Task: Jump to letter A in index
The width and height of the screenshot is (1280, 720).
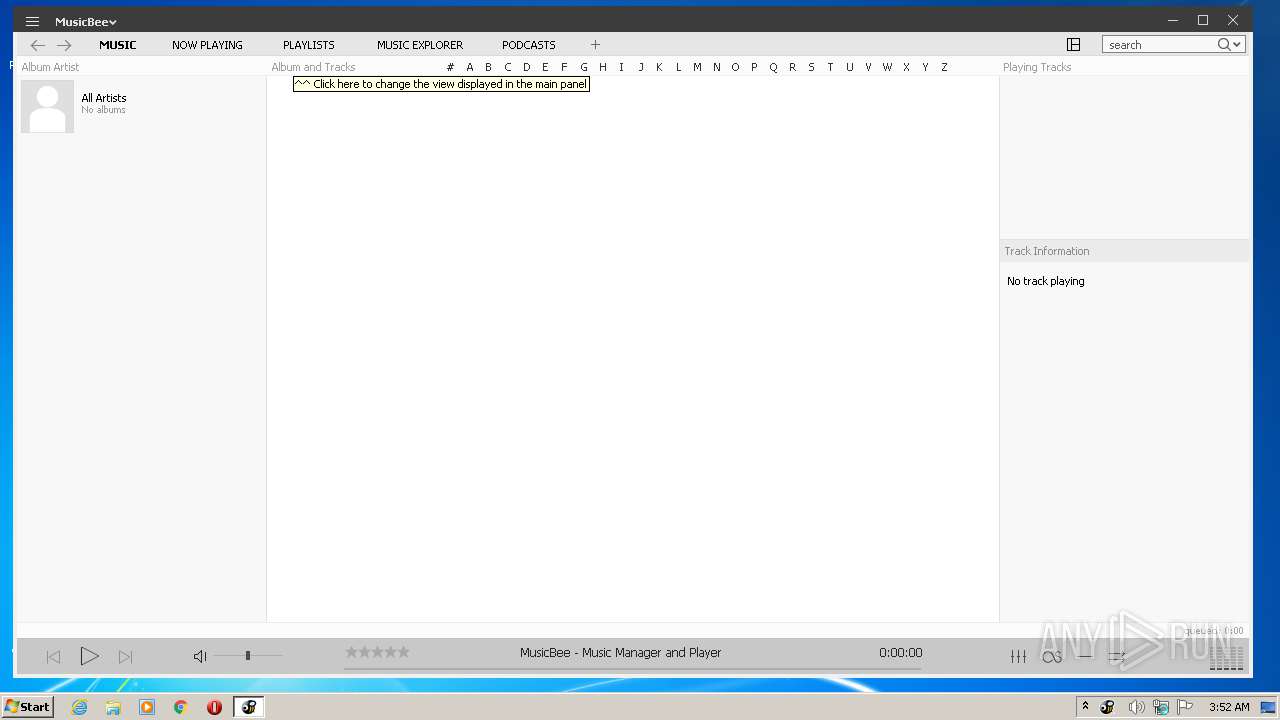Action: [470, 67]
